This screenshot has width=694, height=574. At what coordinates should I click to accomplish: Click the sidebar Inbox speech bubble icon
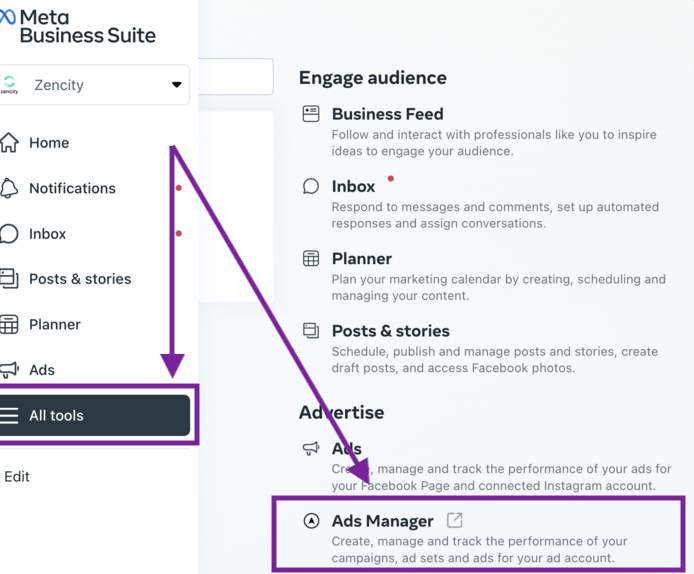pos(9,234)
